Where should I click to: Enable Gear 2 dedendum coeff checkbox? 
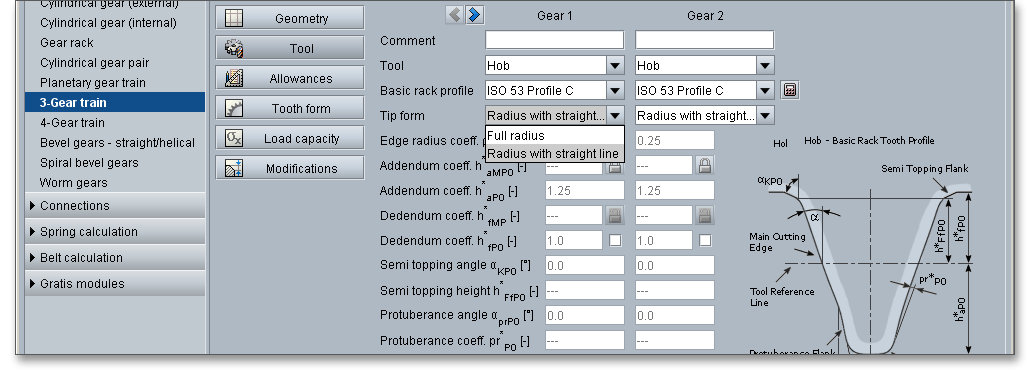coord(705,241)
